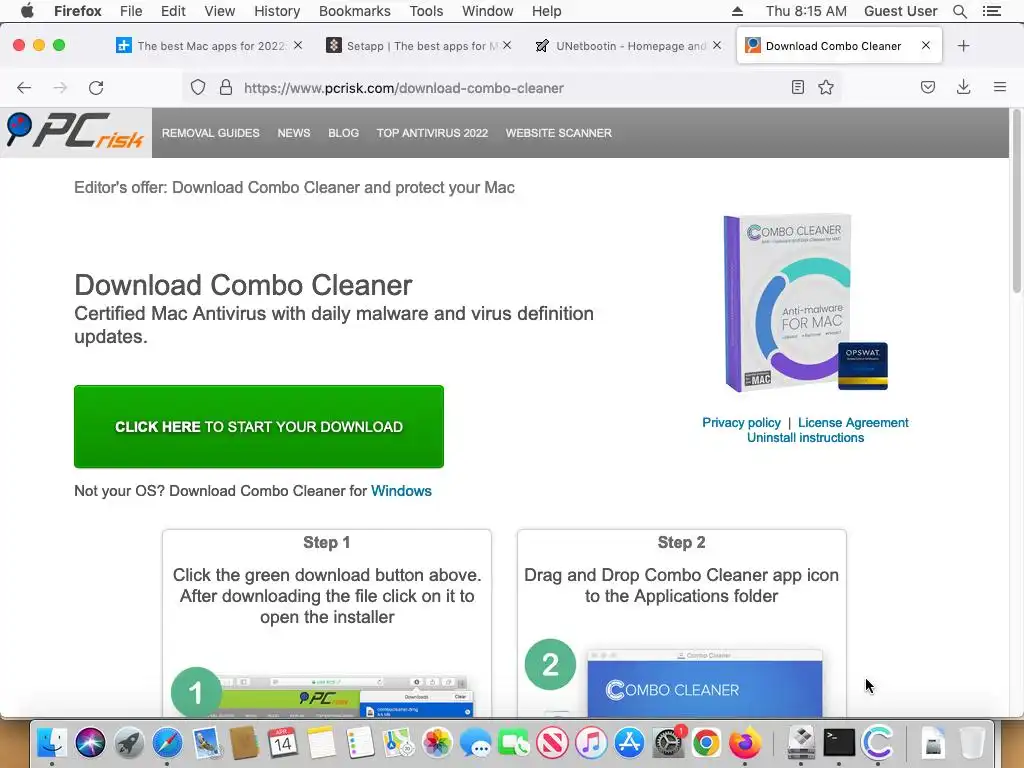The image size is (1024, 768).
Task: Open the License Agreement link
Action: point(853,423)
